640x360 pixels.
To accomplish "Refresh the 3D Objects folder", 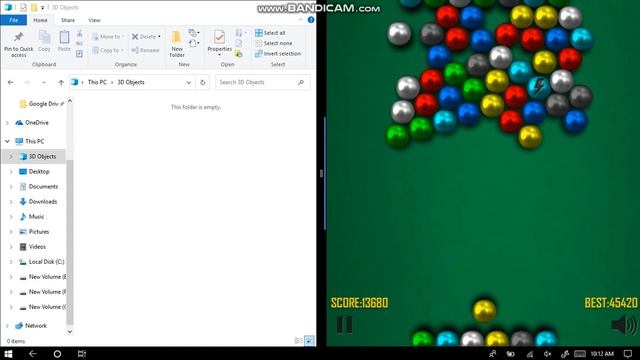I will pos(202,82).
